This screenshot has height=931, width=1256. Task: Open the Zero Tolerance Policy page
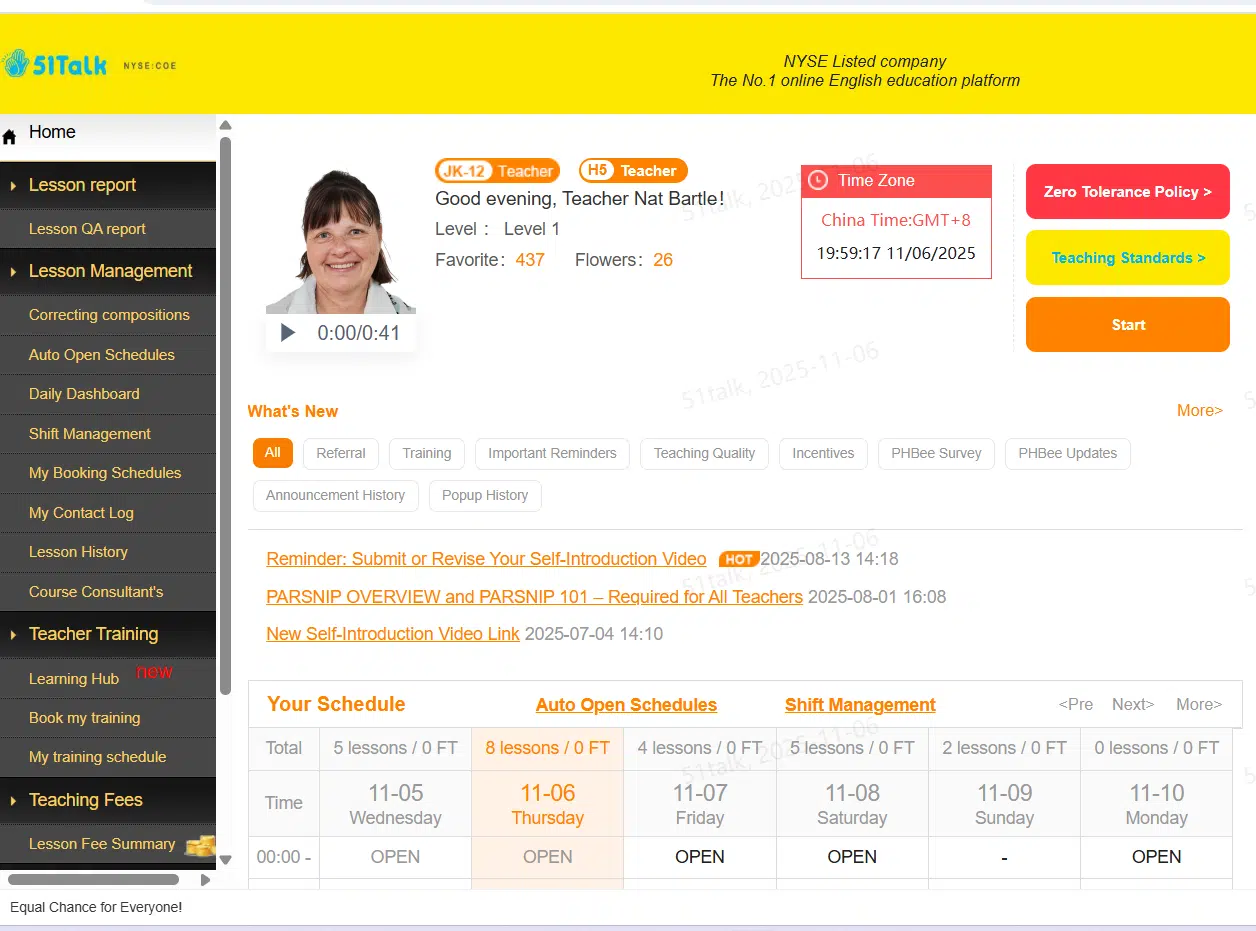[x=1127, y=192]
